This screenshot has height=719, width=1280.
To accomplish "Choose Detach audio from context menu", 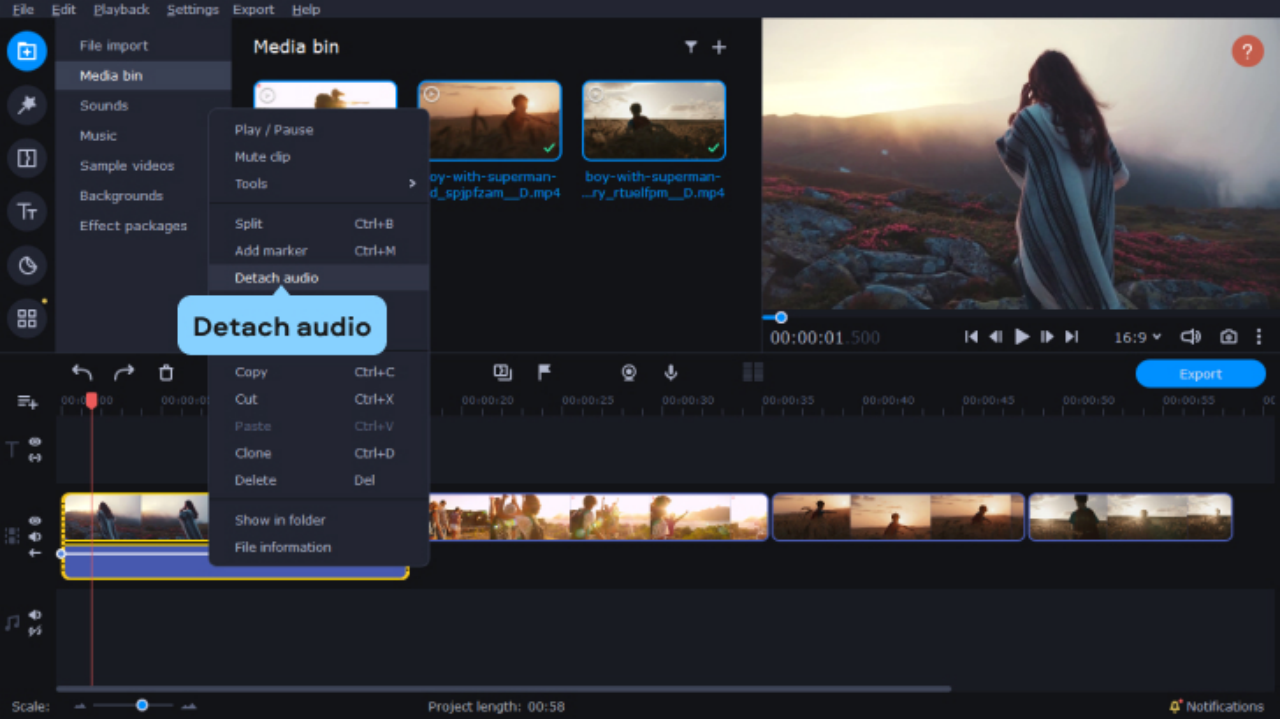I will [x=276, y=278].
